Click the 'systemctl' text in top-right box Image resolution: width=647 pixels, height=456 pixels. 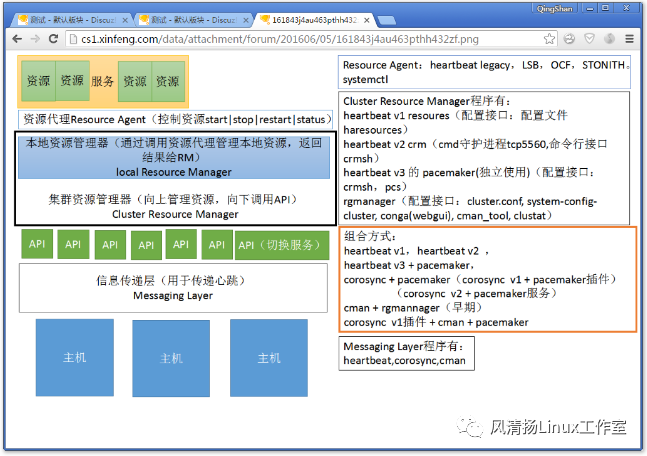coord(365,80)
